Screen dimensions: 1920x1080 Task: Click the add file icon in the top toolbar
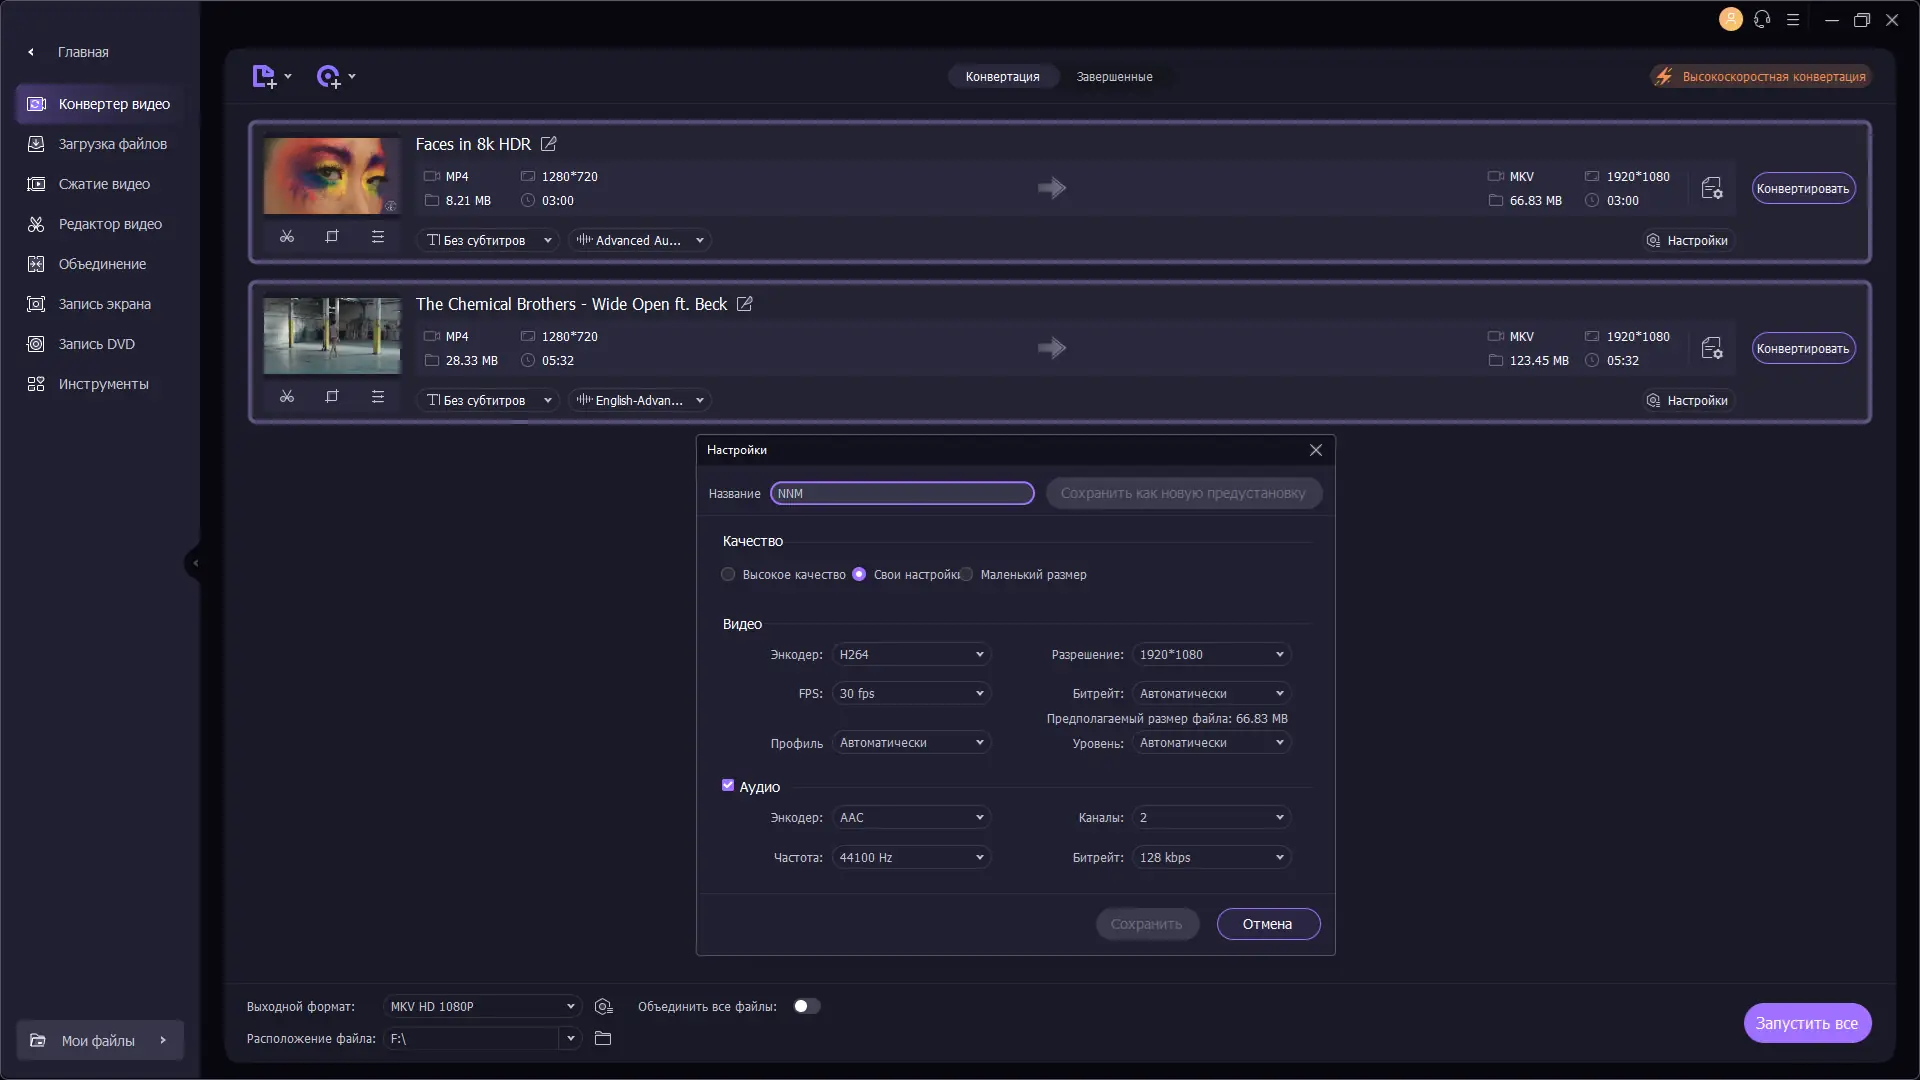coord(264,77)
